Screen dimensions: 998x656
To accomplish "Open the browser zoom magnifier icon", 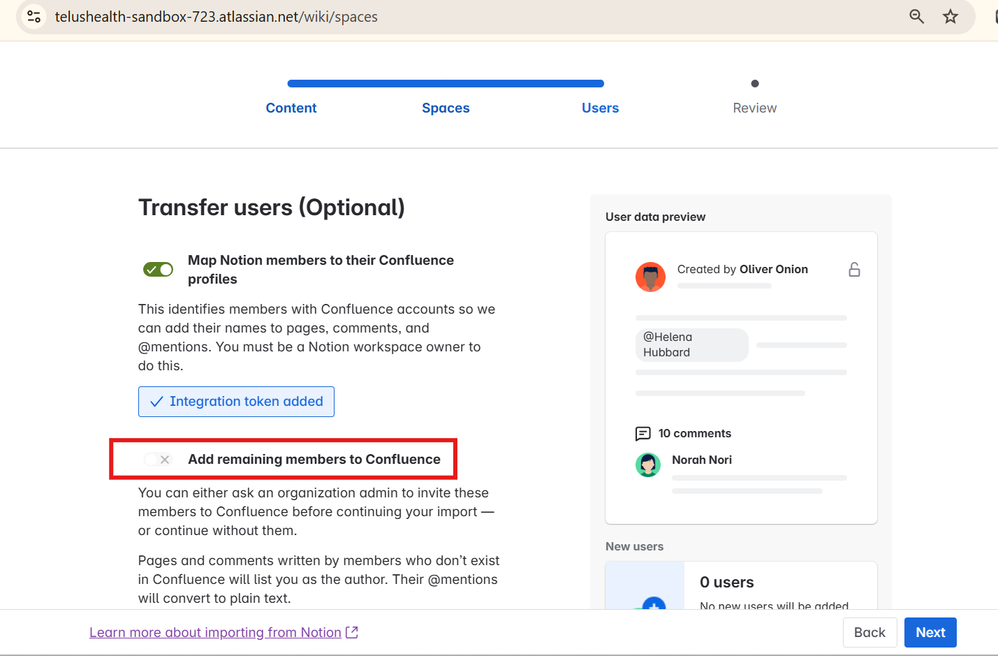I will pos(917,17).
